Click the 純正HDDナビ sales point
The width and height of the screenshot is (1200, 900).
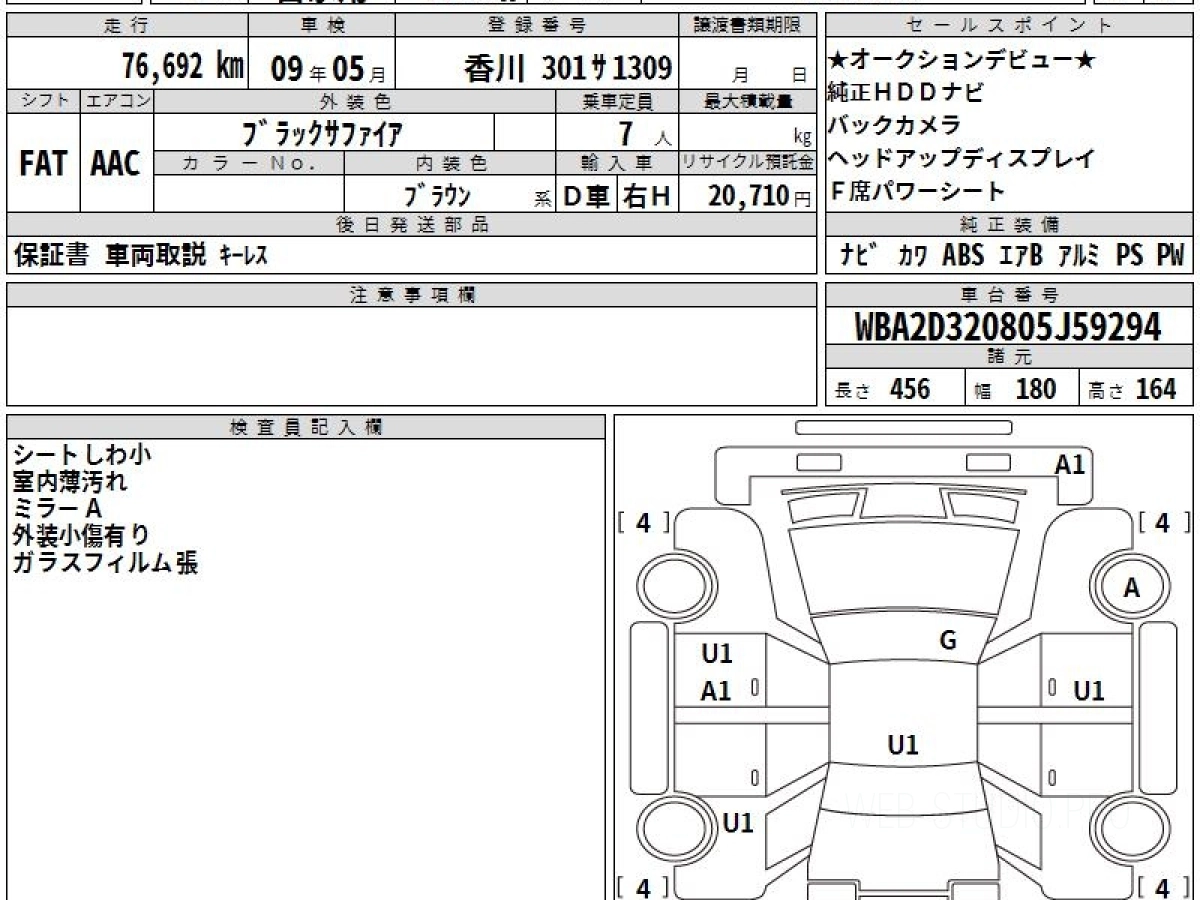[906, 93]
